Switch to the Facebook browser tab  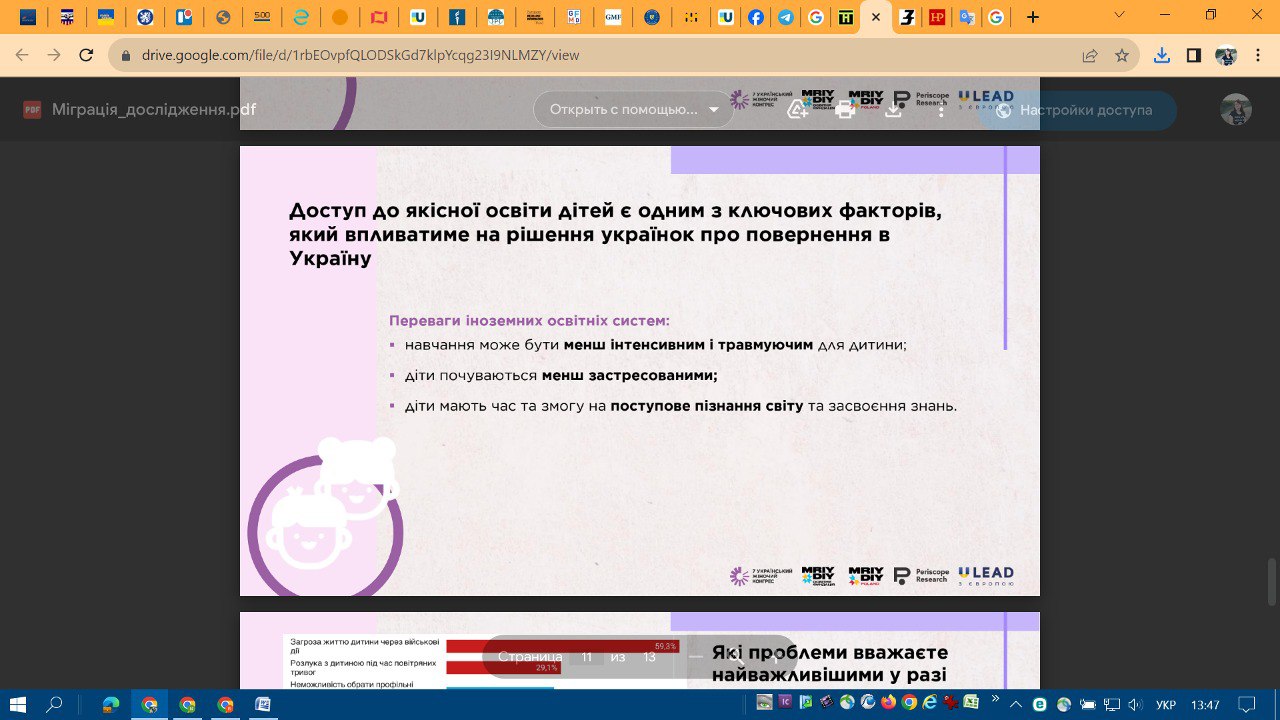pyautogui.click(x=756, y=17)
